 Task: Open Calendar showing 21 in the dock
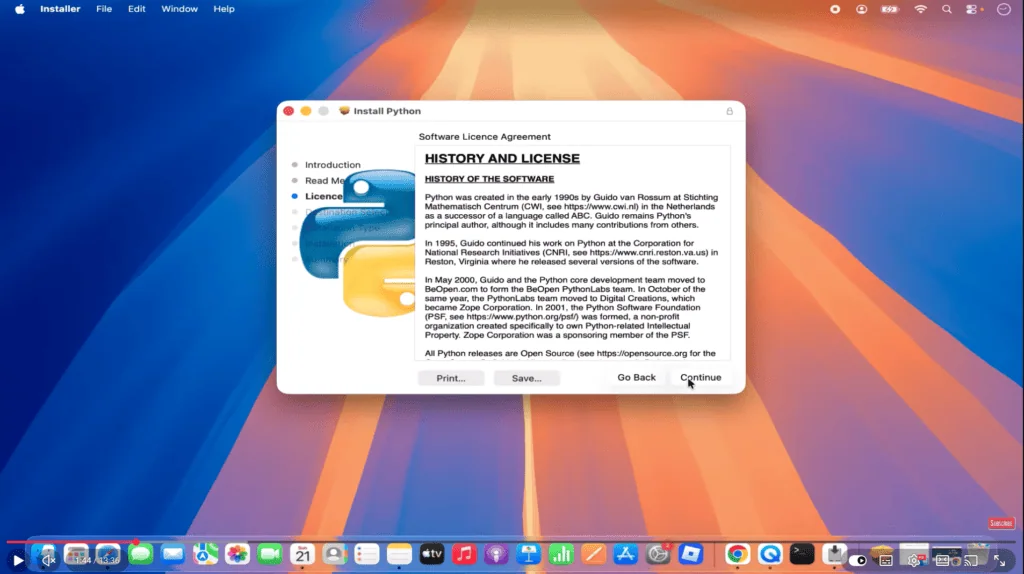point(302,554)
